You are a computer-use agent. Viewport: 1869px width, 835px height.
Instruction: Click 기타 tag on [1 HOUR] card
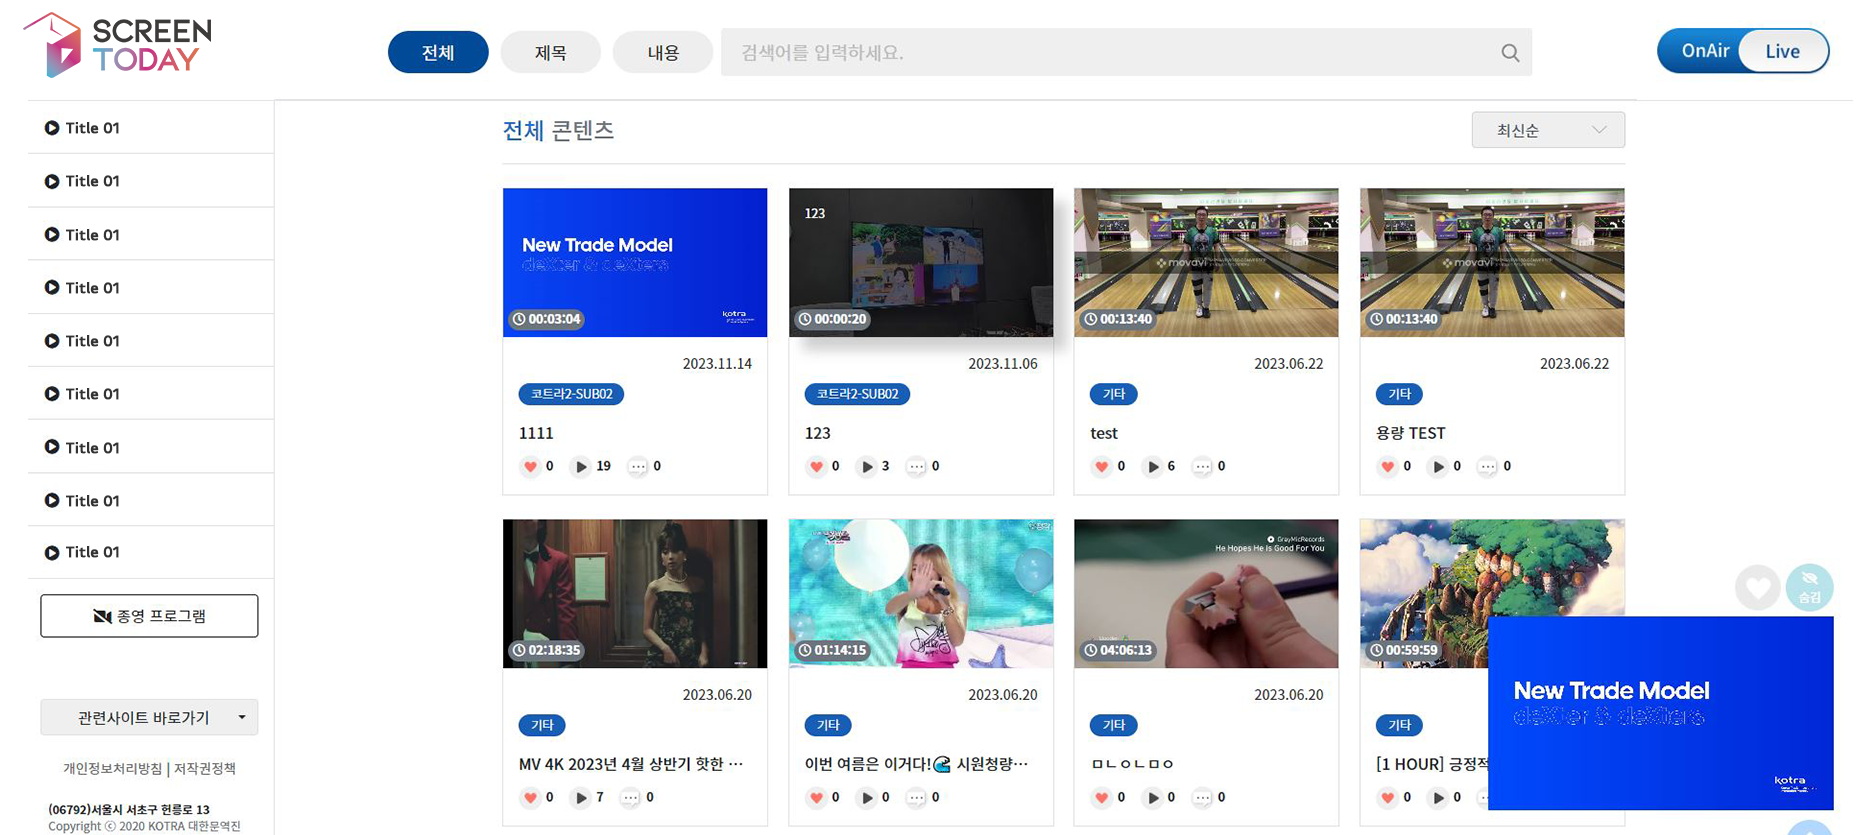(1399, 725)
